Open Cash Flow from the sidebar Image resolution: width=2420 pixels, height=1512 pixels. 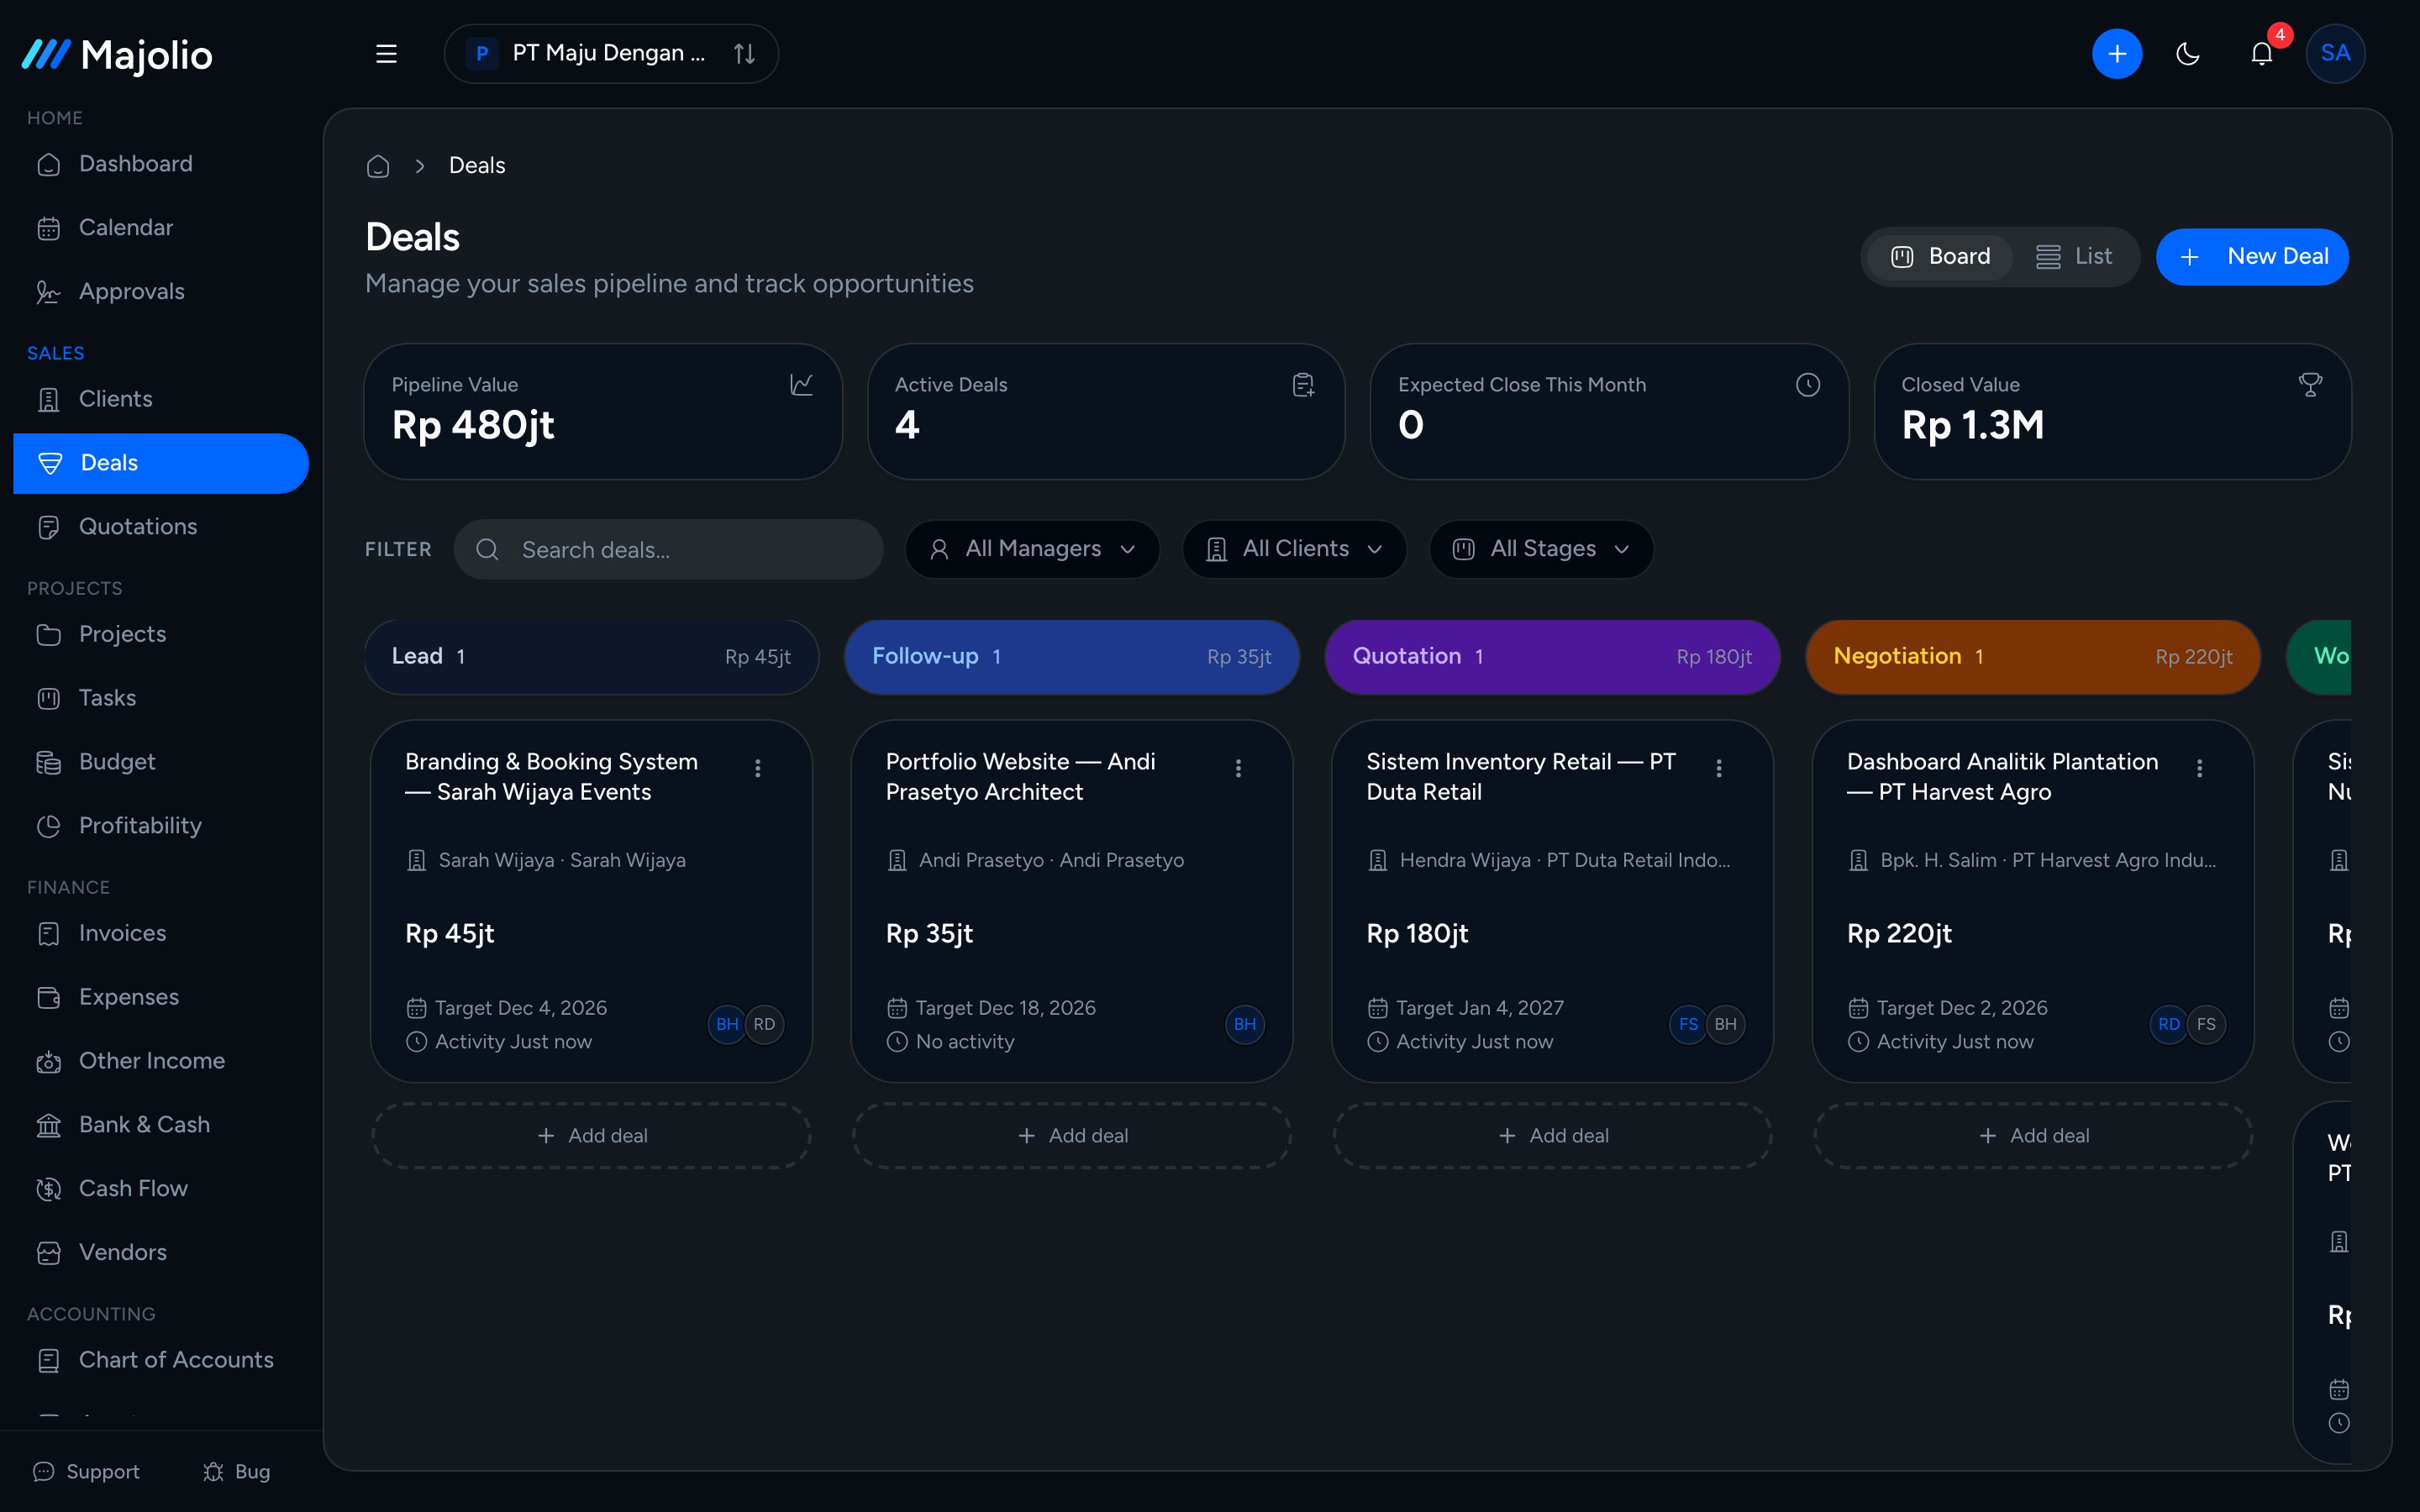point(161,1189)
